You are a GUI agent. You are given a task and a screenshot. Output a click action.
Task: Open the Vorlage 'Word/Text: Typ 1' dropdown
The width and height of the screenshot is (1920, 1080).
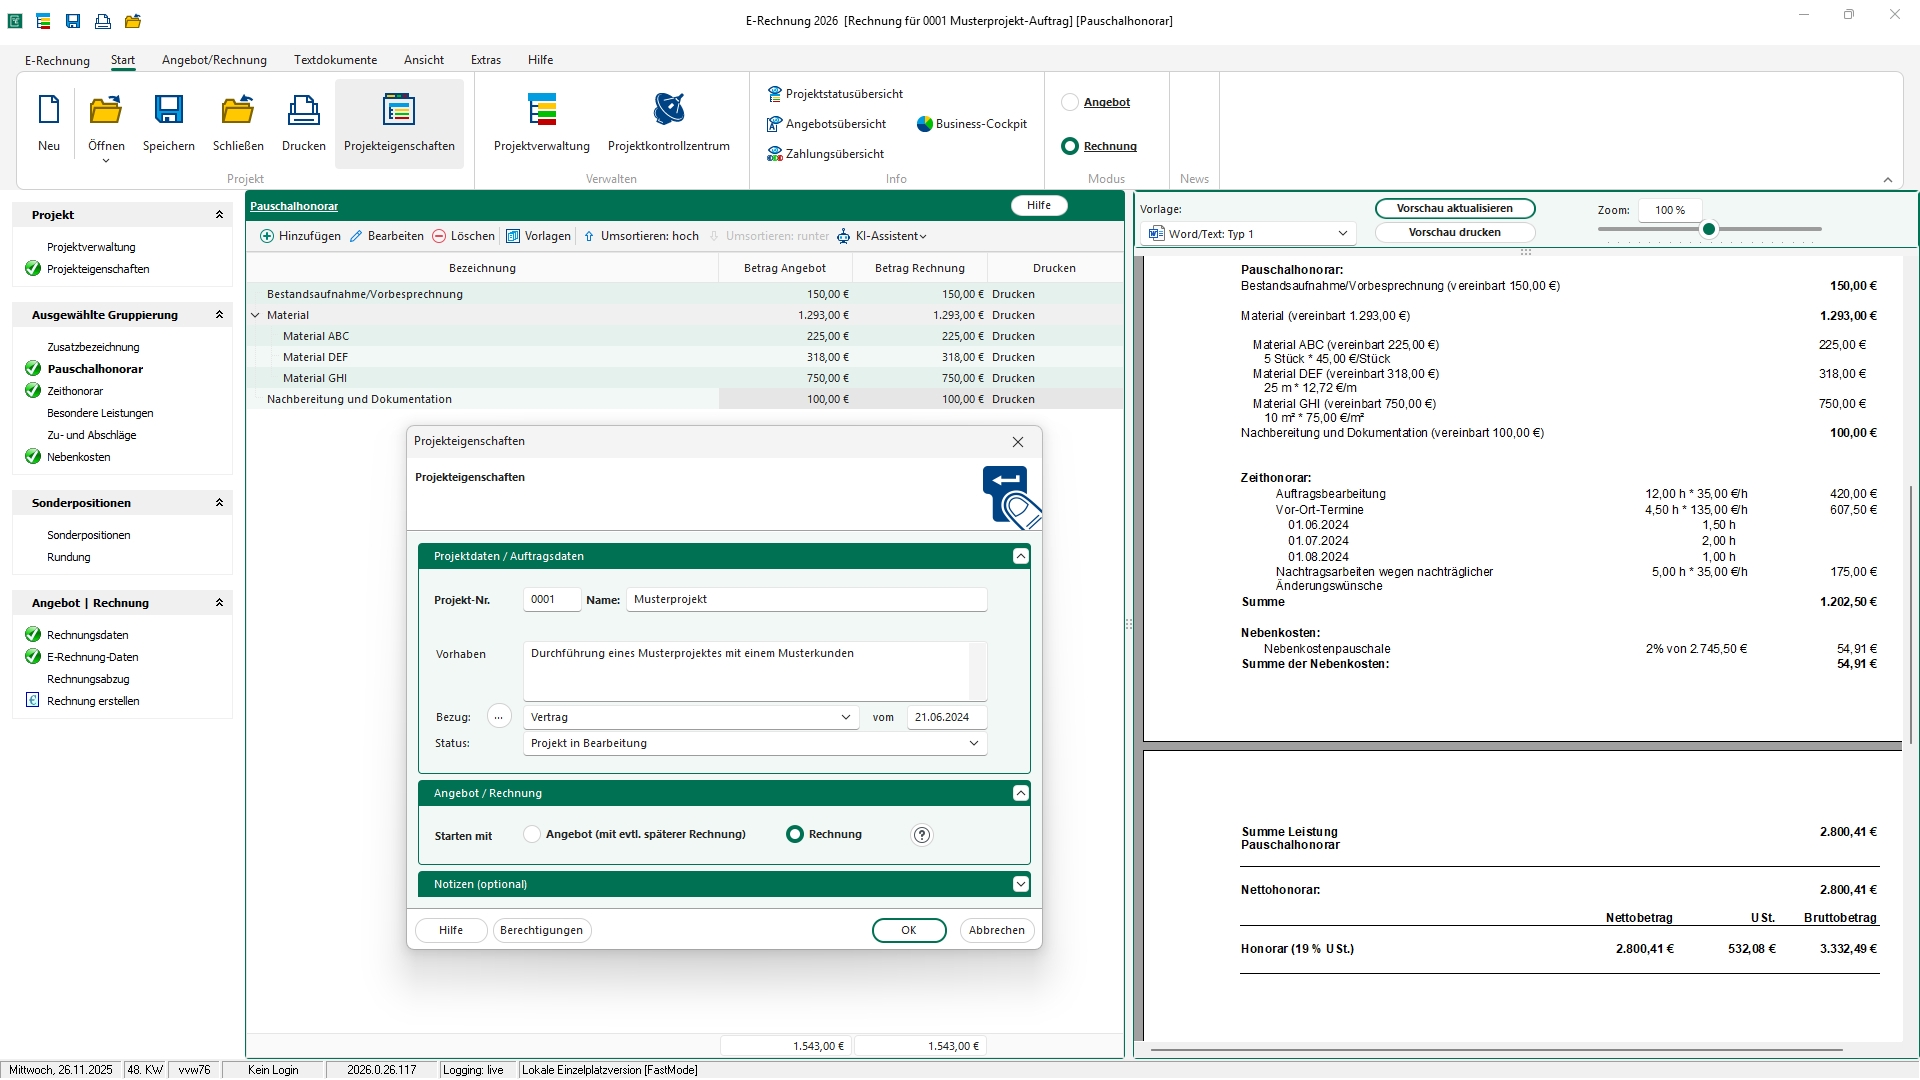pos(1248,234)
